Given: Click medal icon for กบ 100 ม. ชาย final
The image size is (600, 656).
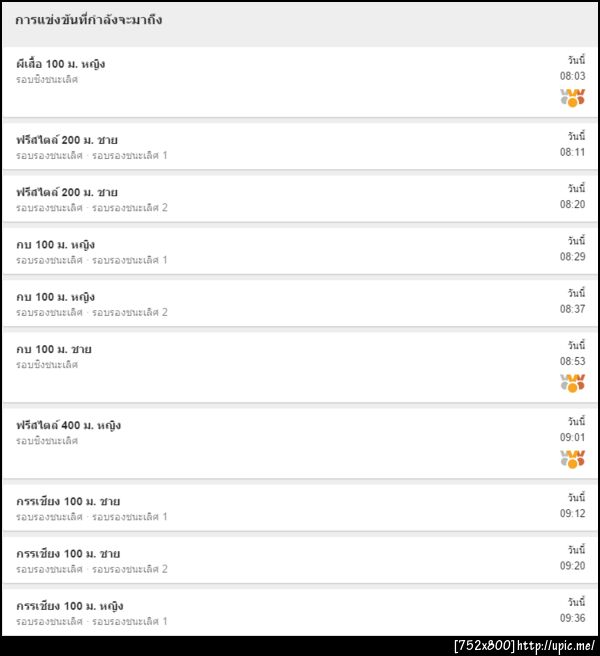Looking at the screenshot, I should pyautogui.click(x=572, y=383).
